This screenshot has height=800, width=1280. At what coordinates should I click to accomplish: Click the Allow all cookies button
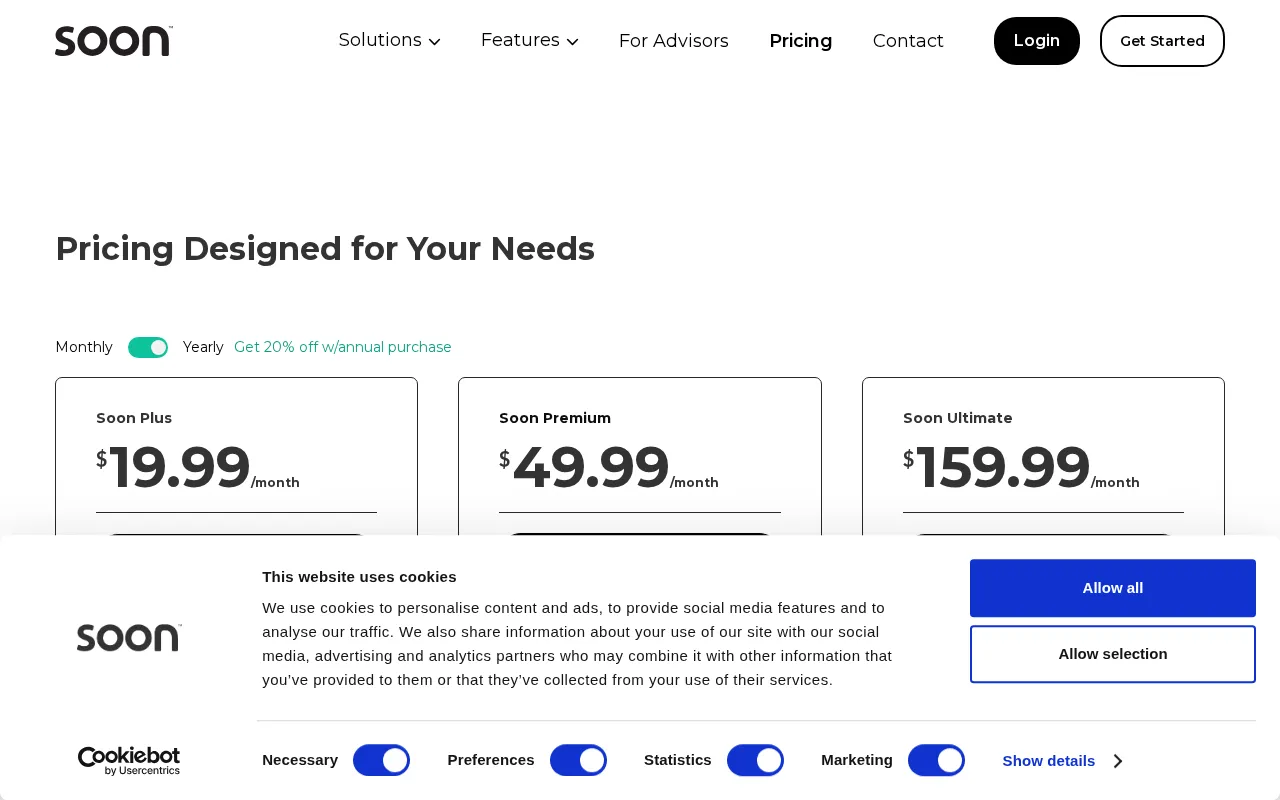pyautogui.click(x=1113, y=588)
